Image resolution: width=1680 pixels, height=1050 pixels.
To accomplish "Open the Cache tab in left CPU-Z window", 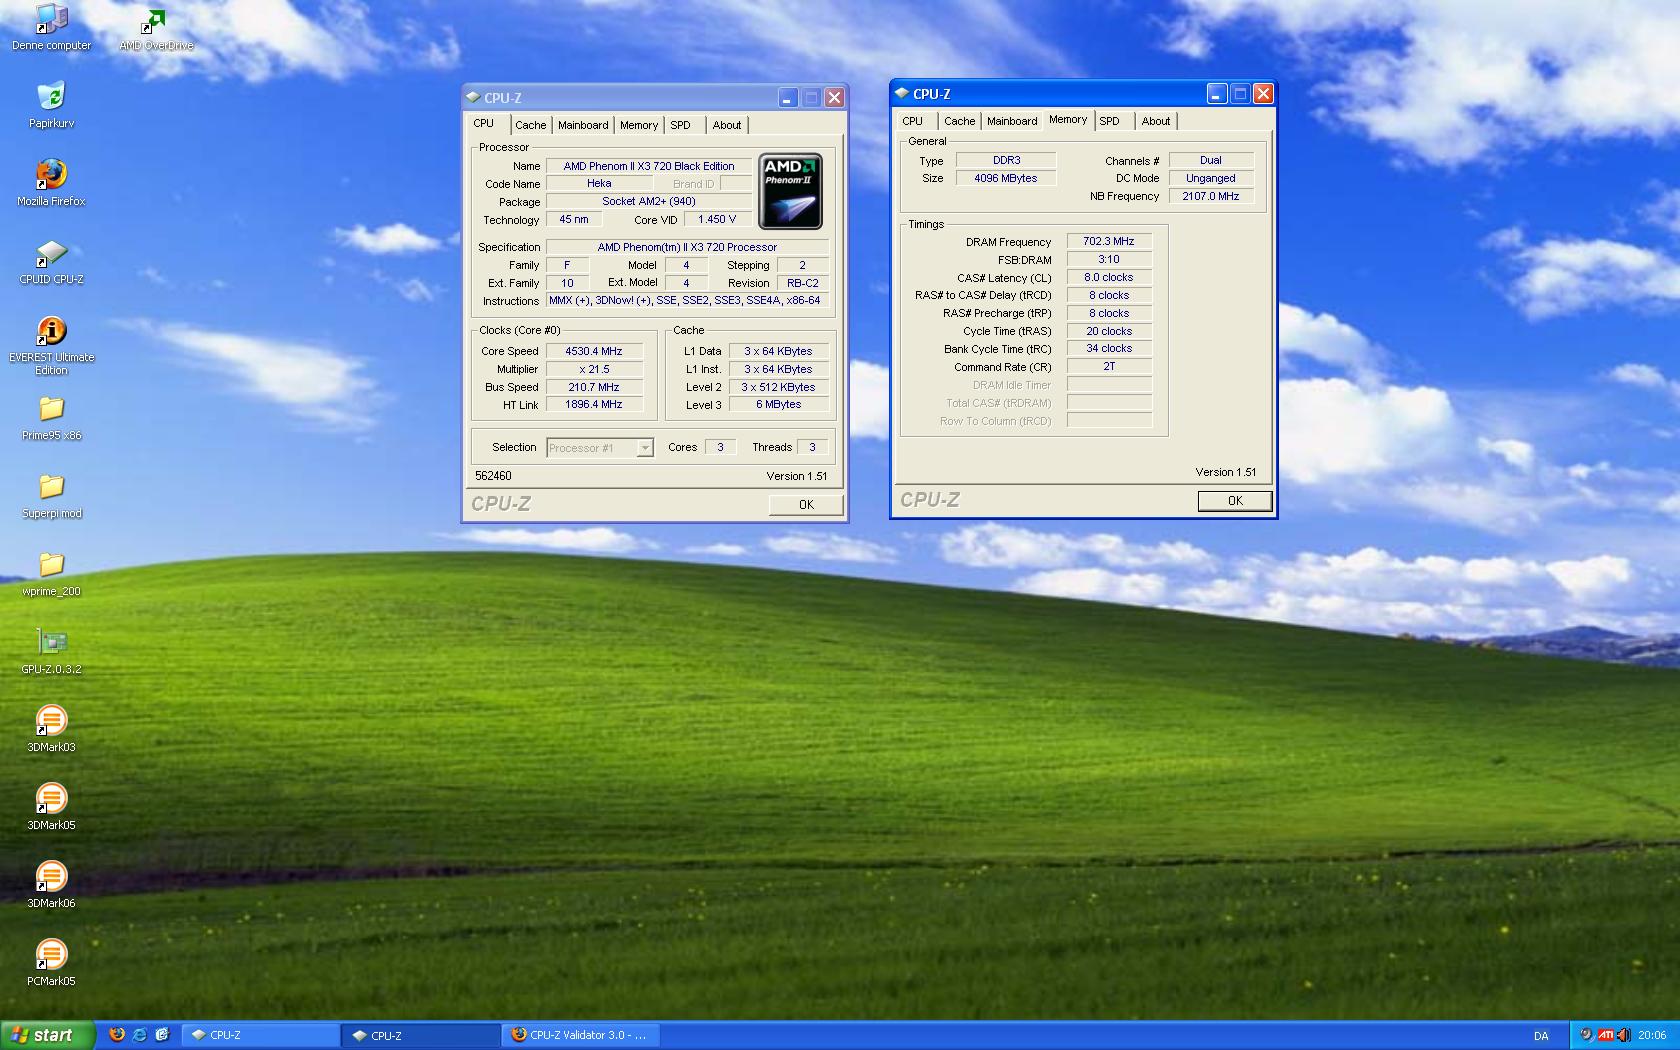I will coord(531,125).
